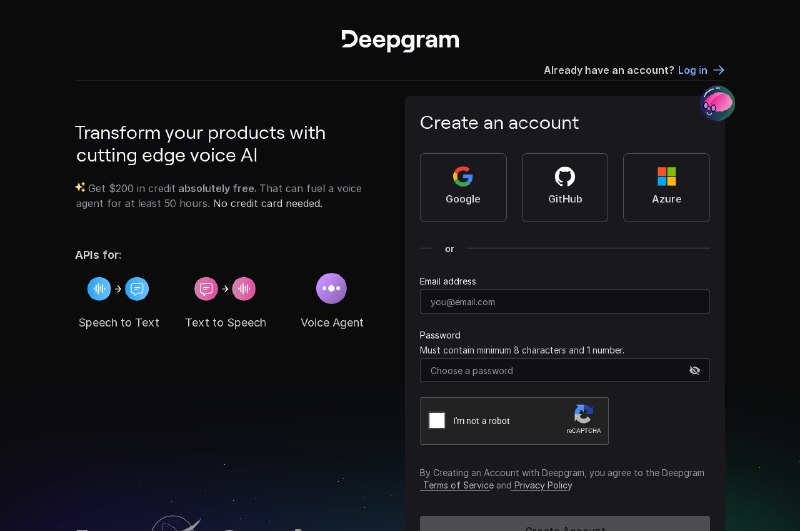Click the blue chat bubble transcript icon
Image resolution: width=800 pixels, height=531 pixels.
point(137,289)
